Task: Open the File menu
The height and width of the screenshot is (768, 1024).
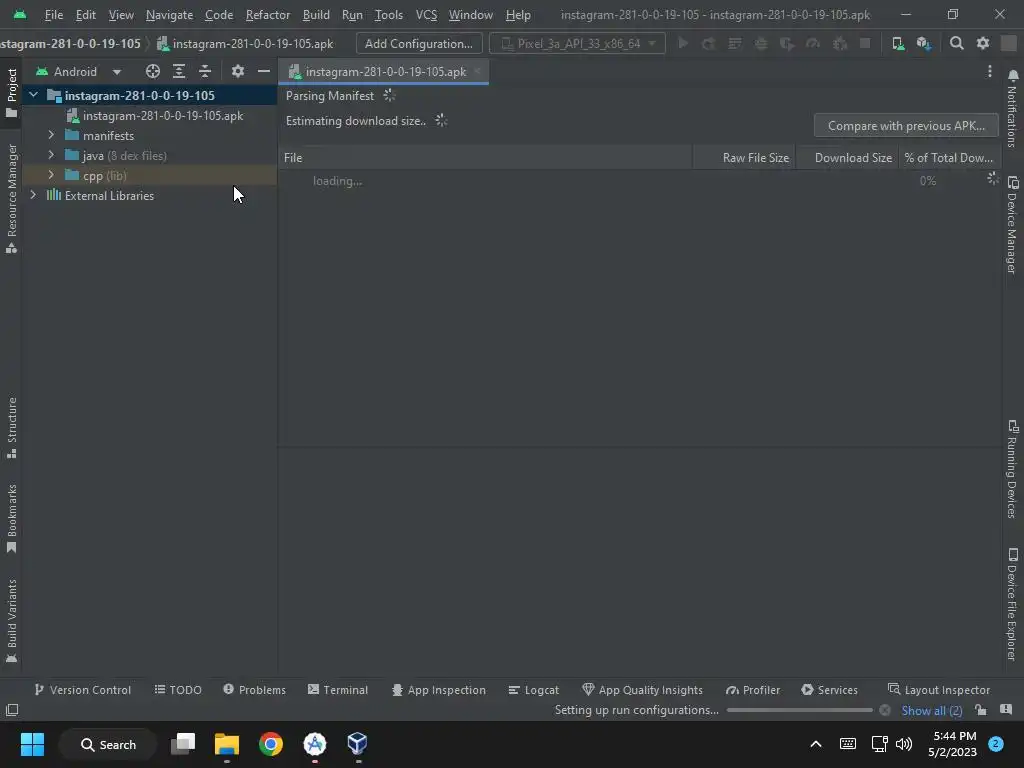Action: pos(54,14)
